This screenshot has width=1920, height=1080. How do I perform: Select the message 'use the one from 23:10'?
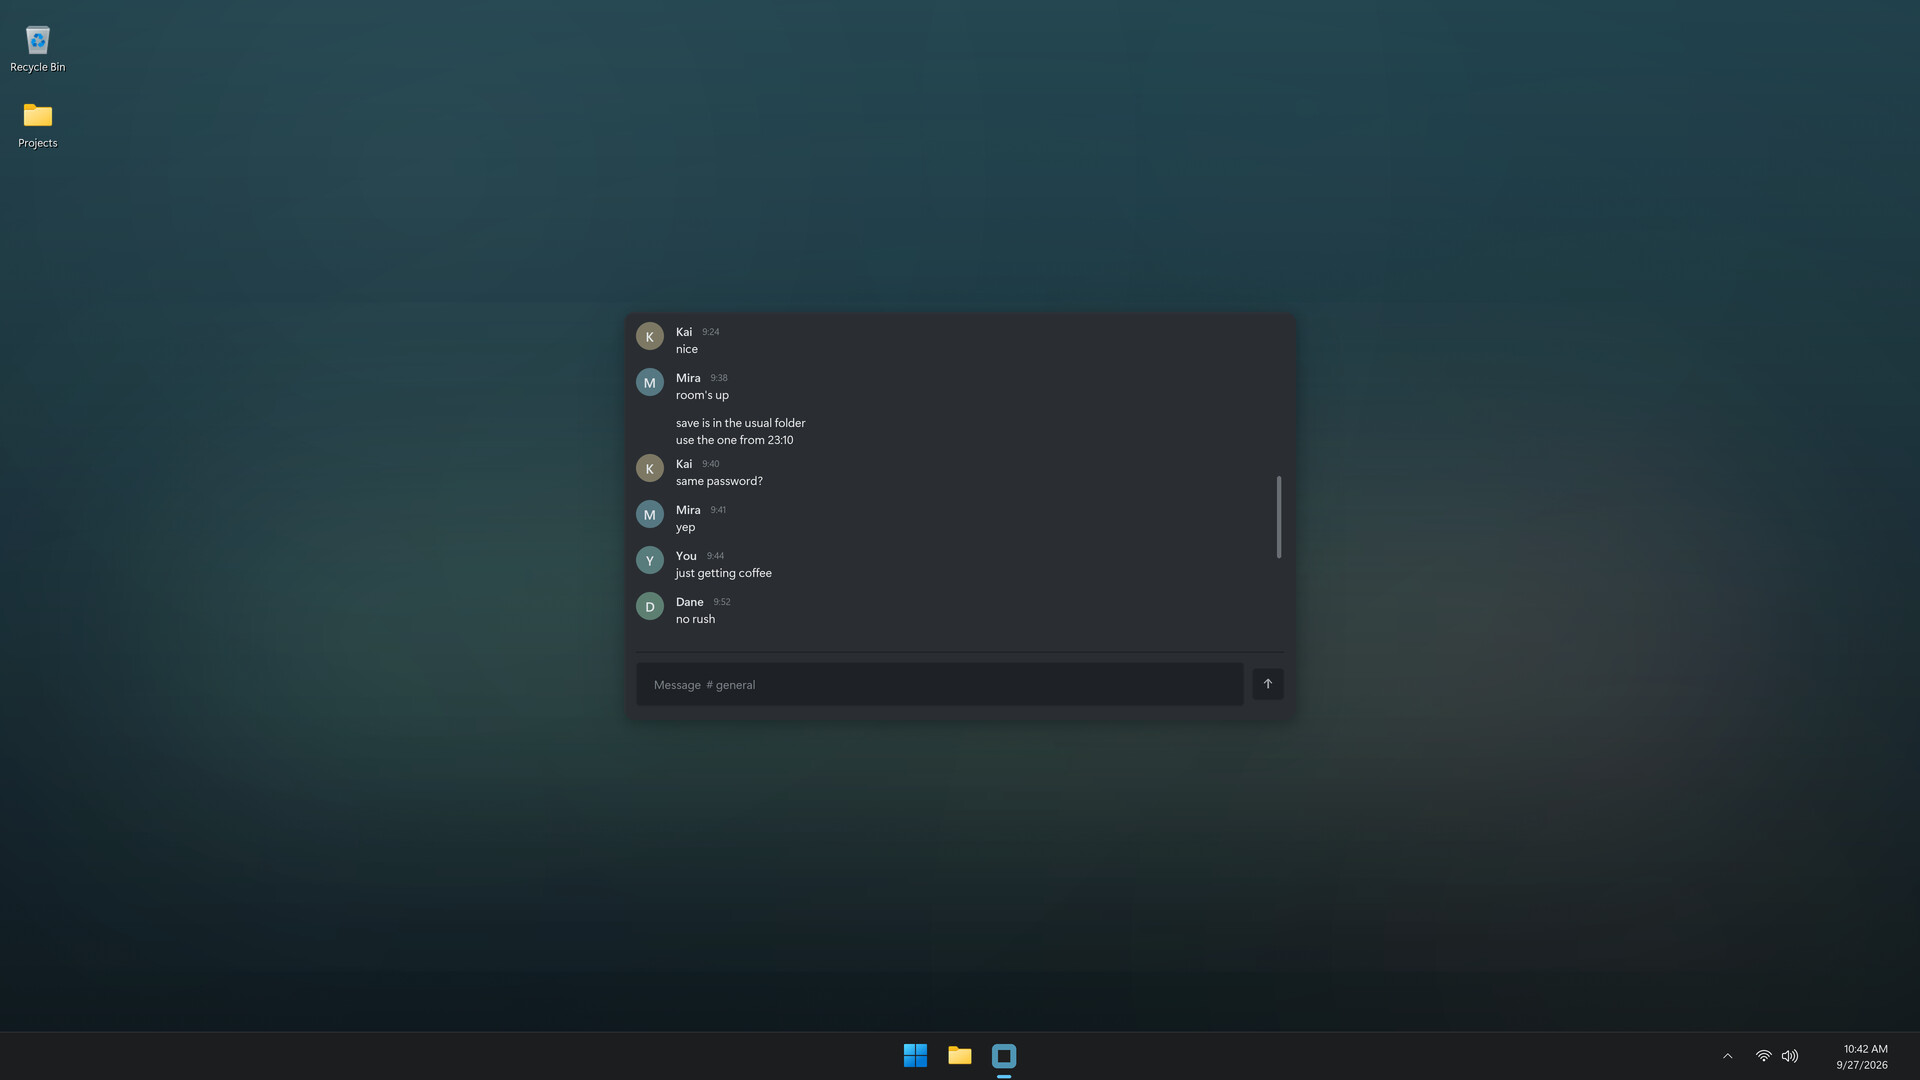click(734, 440)
